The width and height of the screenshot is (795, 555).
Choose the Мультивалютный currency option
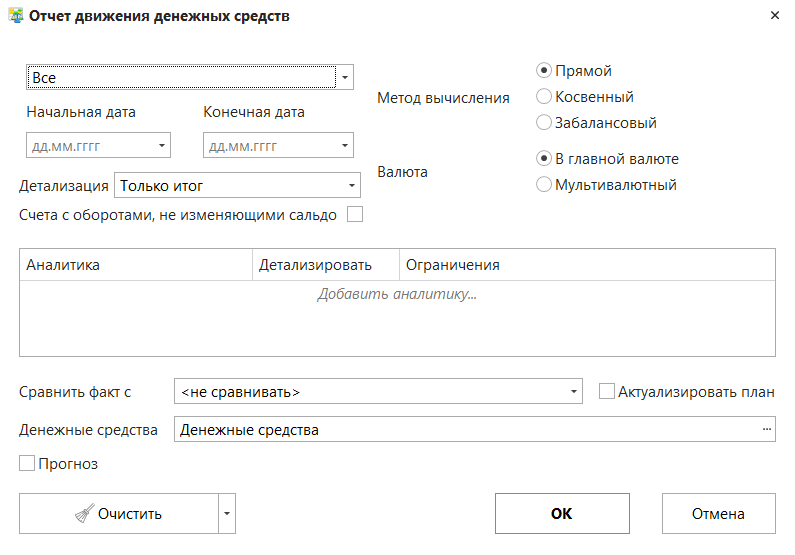click(x=544, y=184)
